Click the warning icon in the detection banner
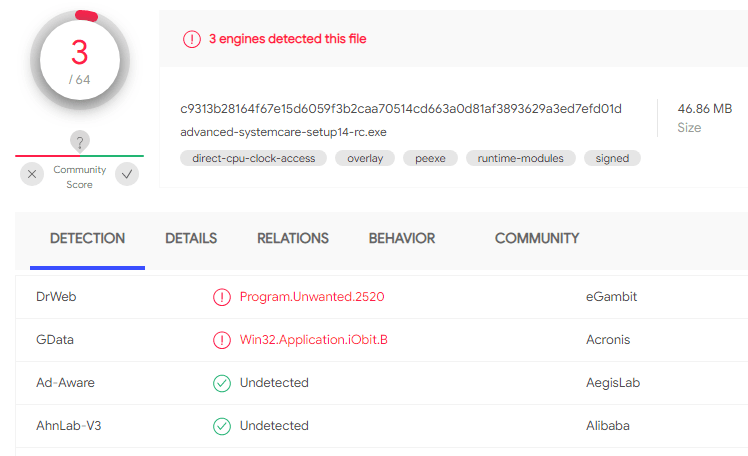 (x=191, y=39)
